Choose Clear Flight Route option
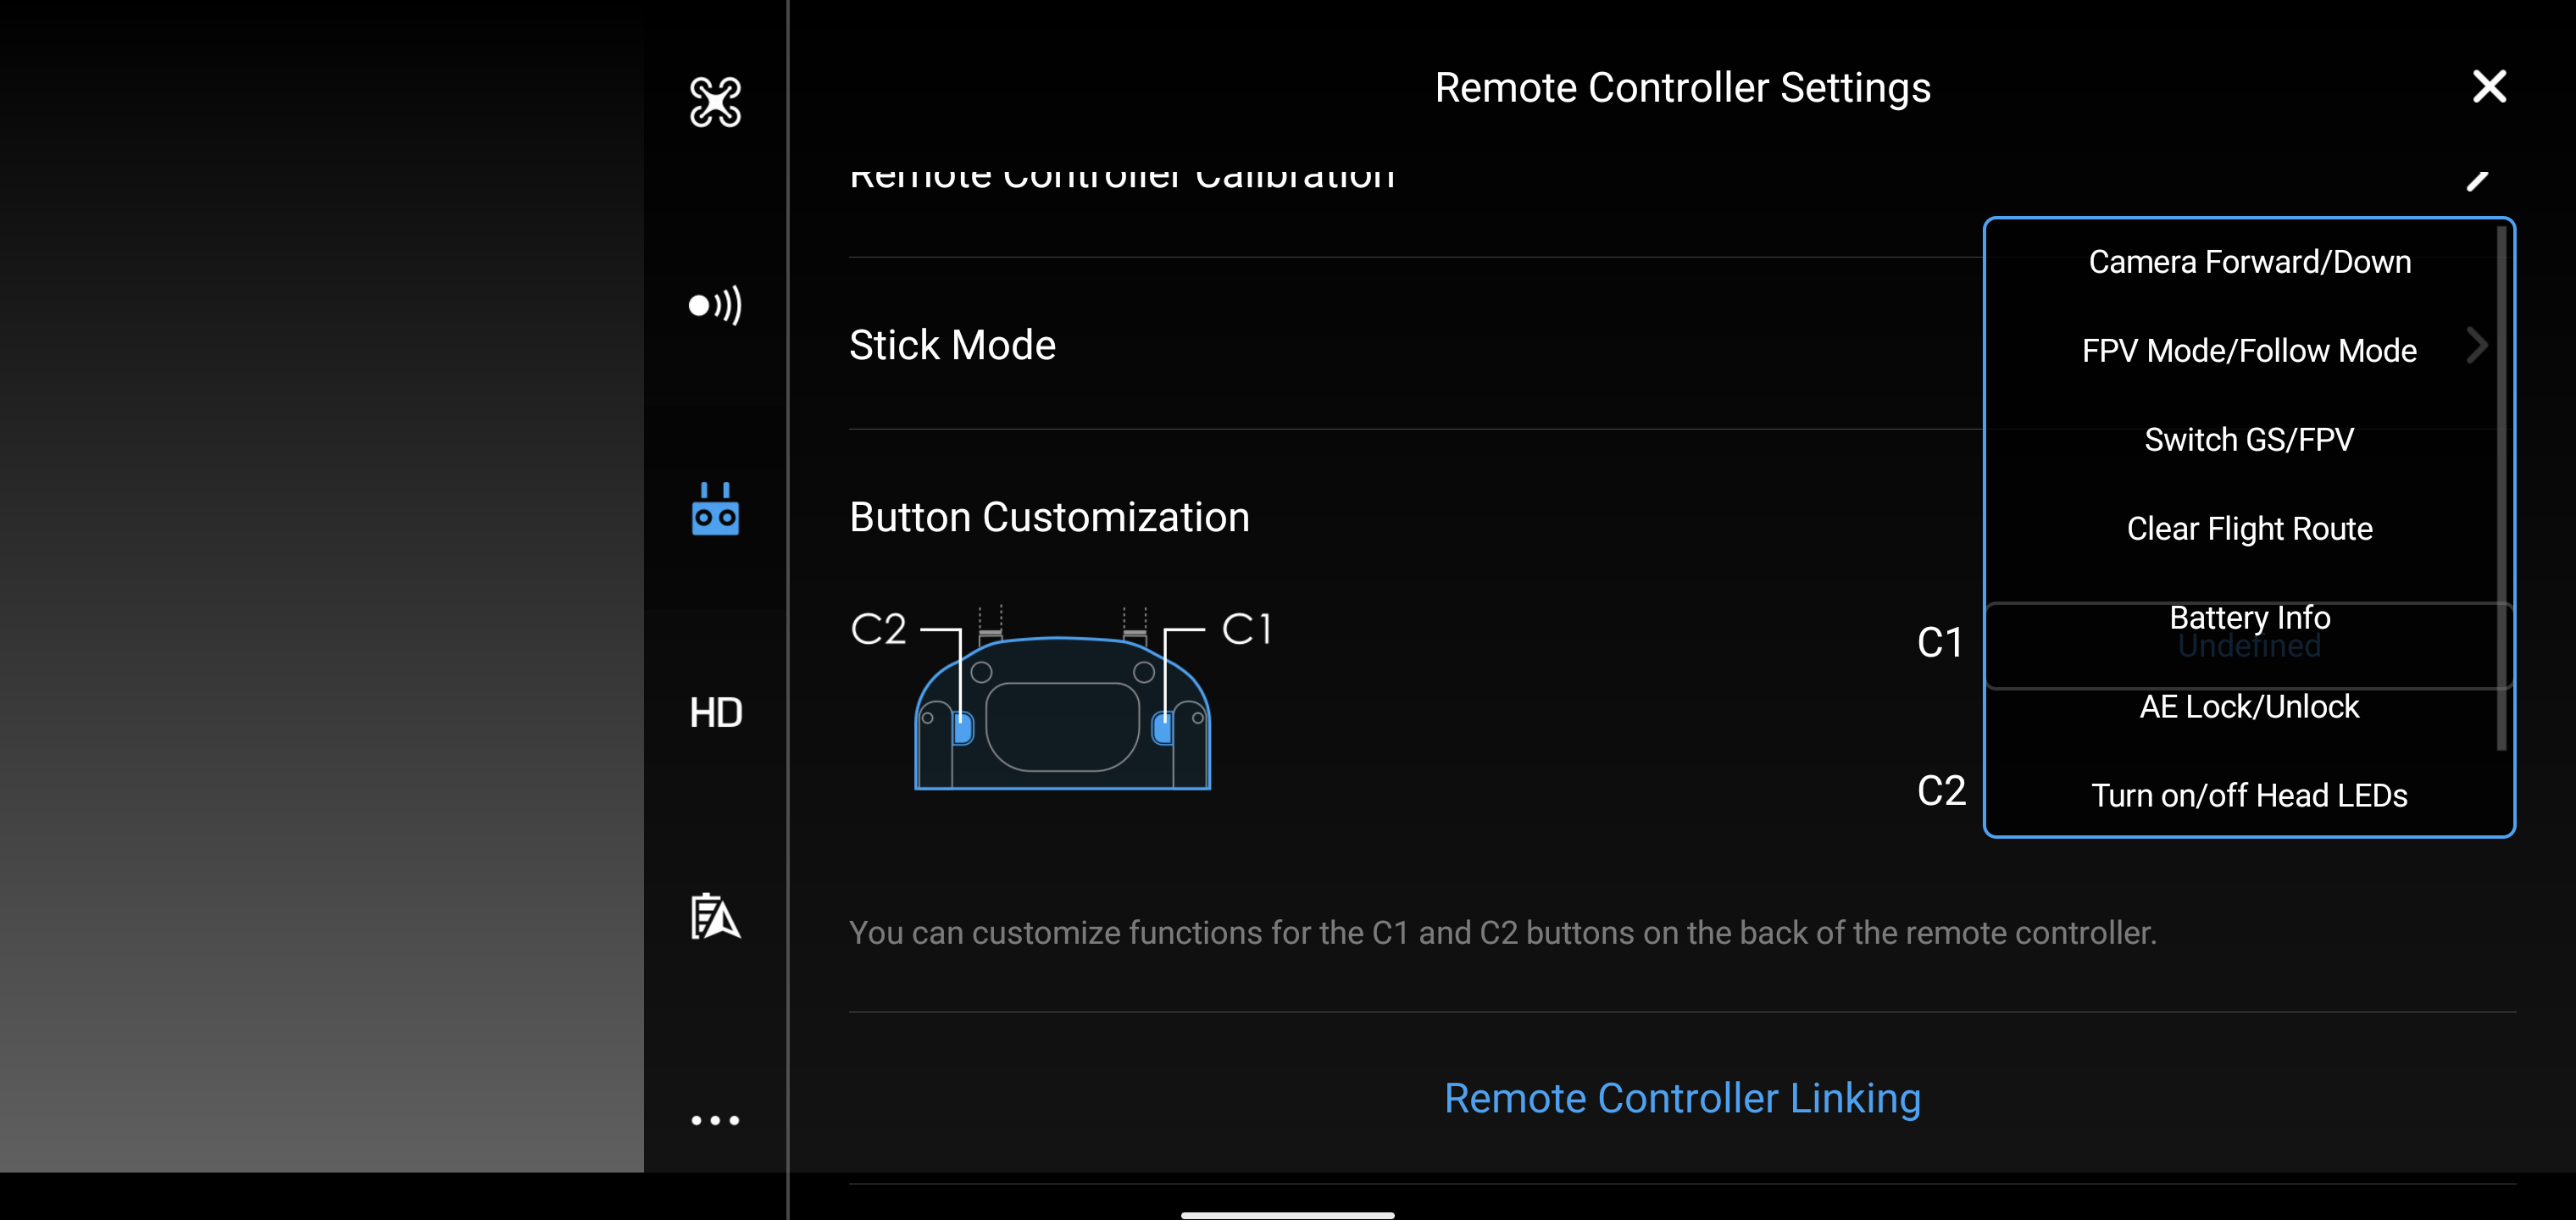Viewport: 2576px width, 1220px height. click(x=2249, y=529)
